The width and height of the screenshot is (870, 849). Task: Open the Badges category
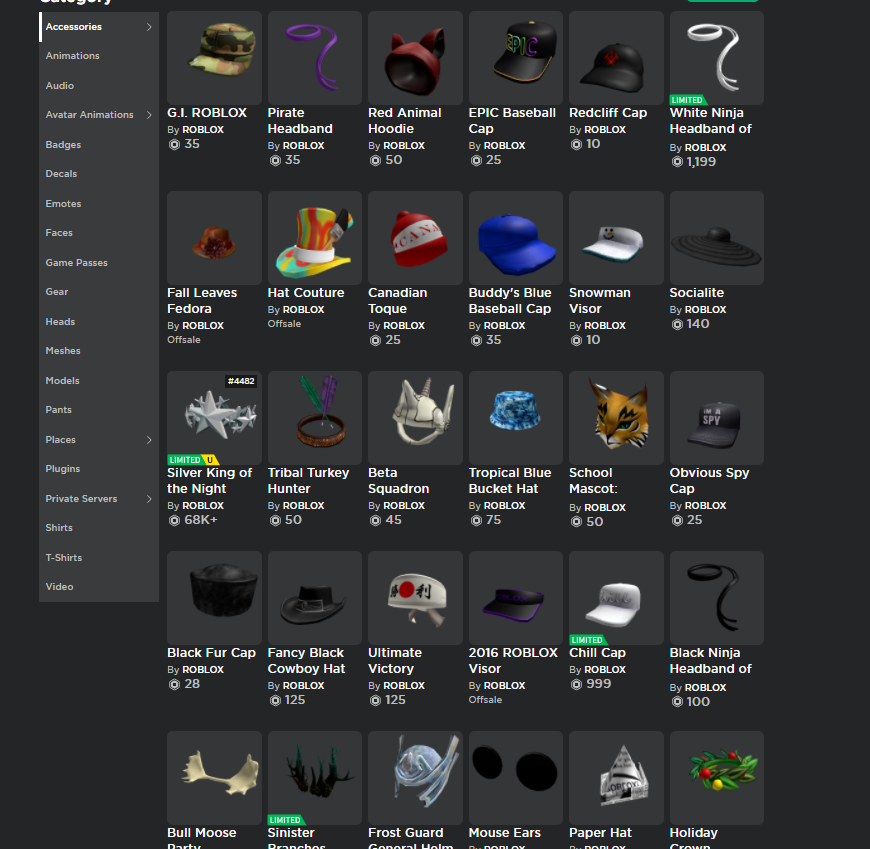pos(63,144)
